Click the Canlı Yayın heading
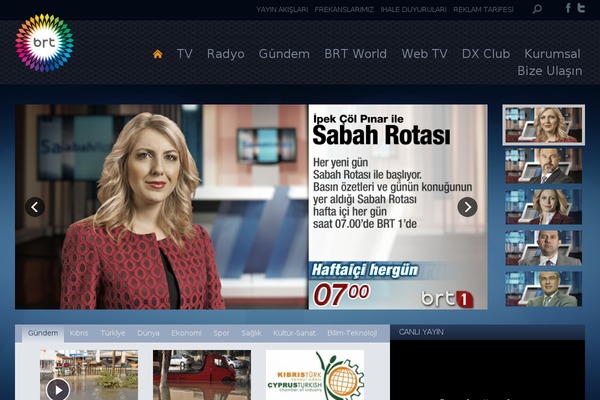600x400 pixels. [421, 332]
